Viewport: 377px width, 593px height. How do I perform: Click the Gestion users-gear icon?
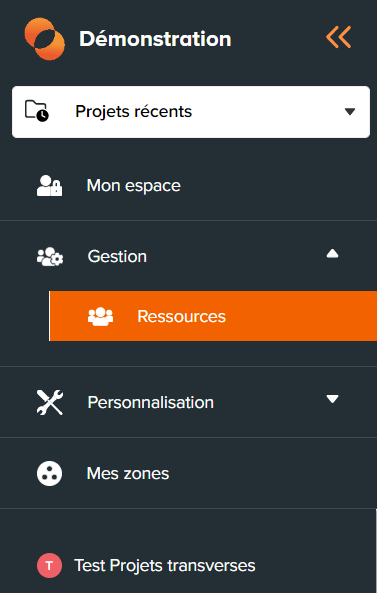[x=50, y=256]
